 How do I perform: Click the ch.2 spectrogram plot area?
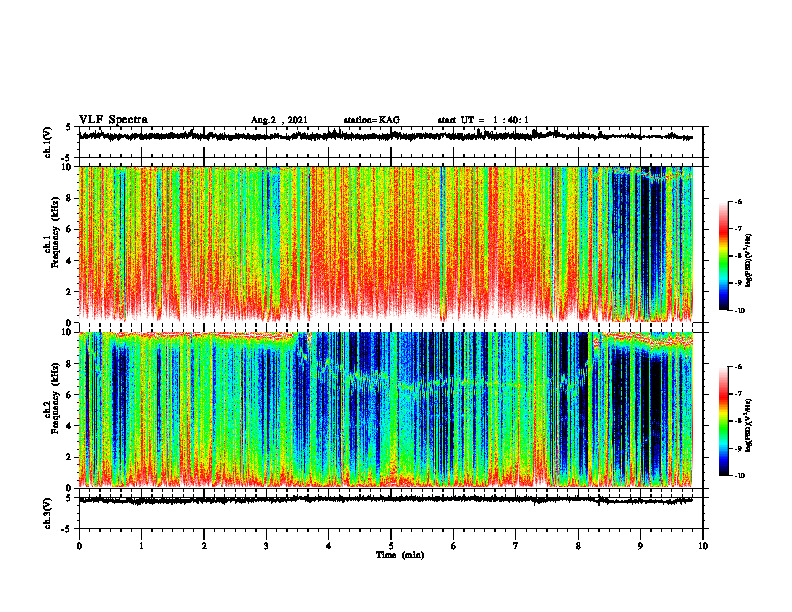386,409
